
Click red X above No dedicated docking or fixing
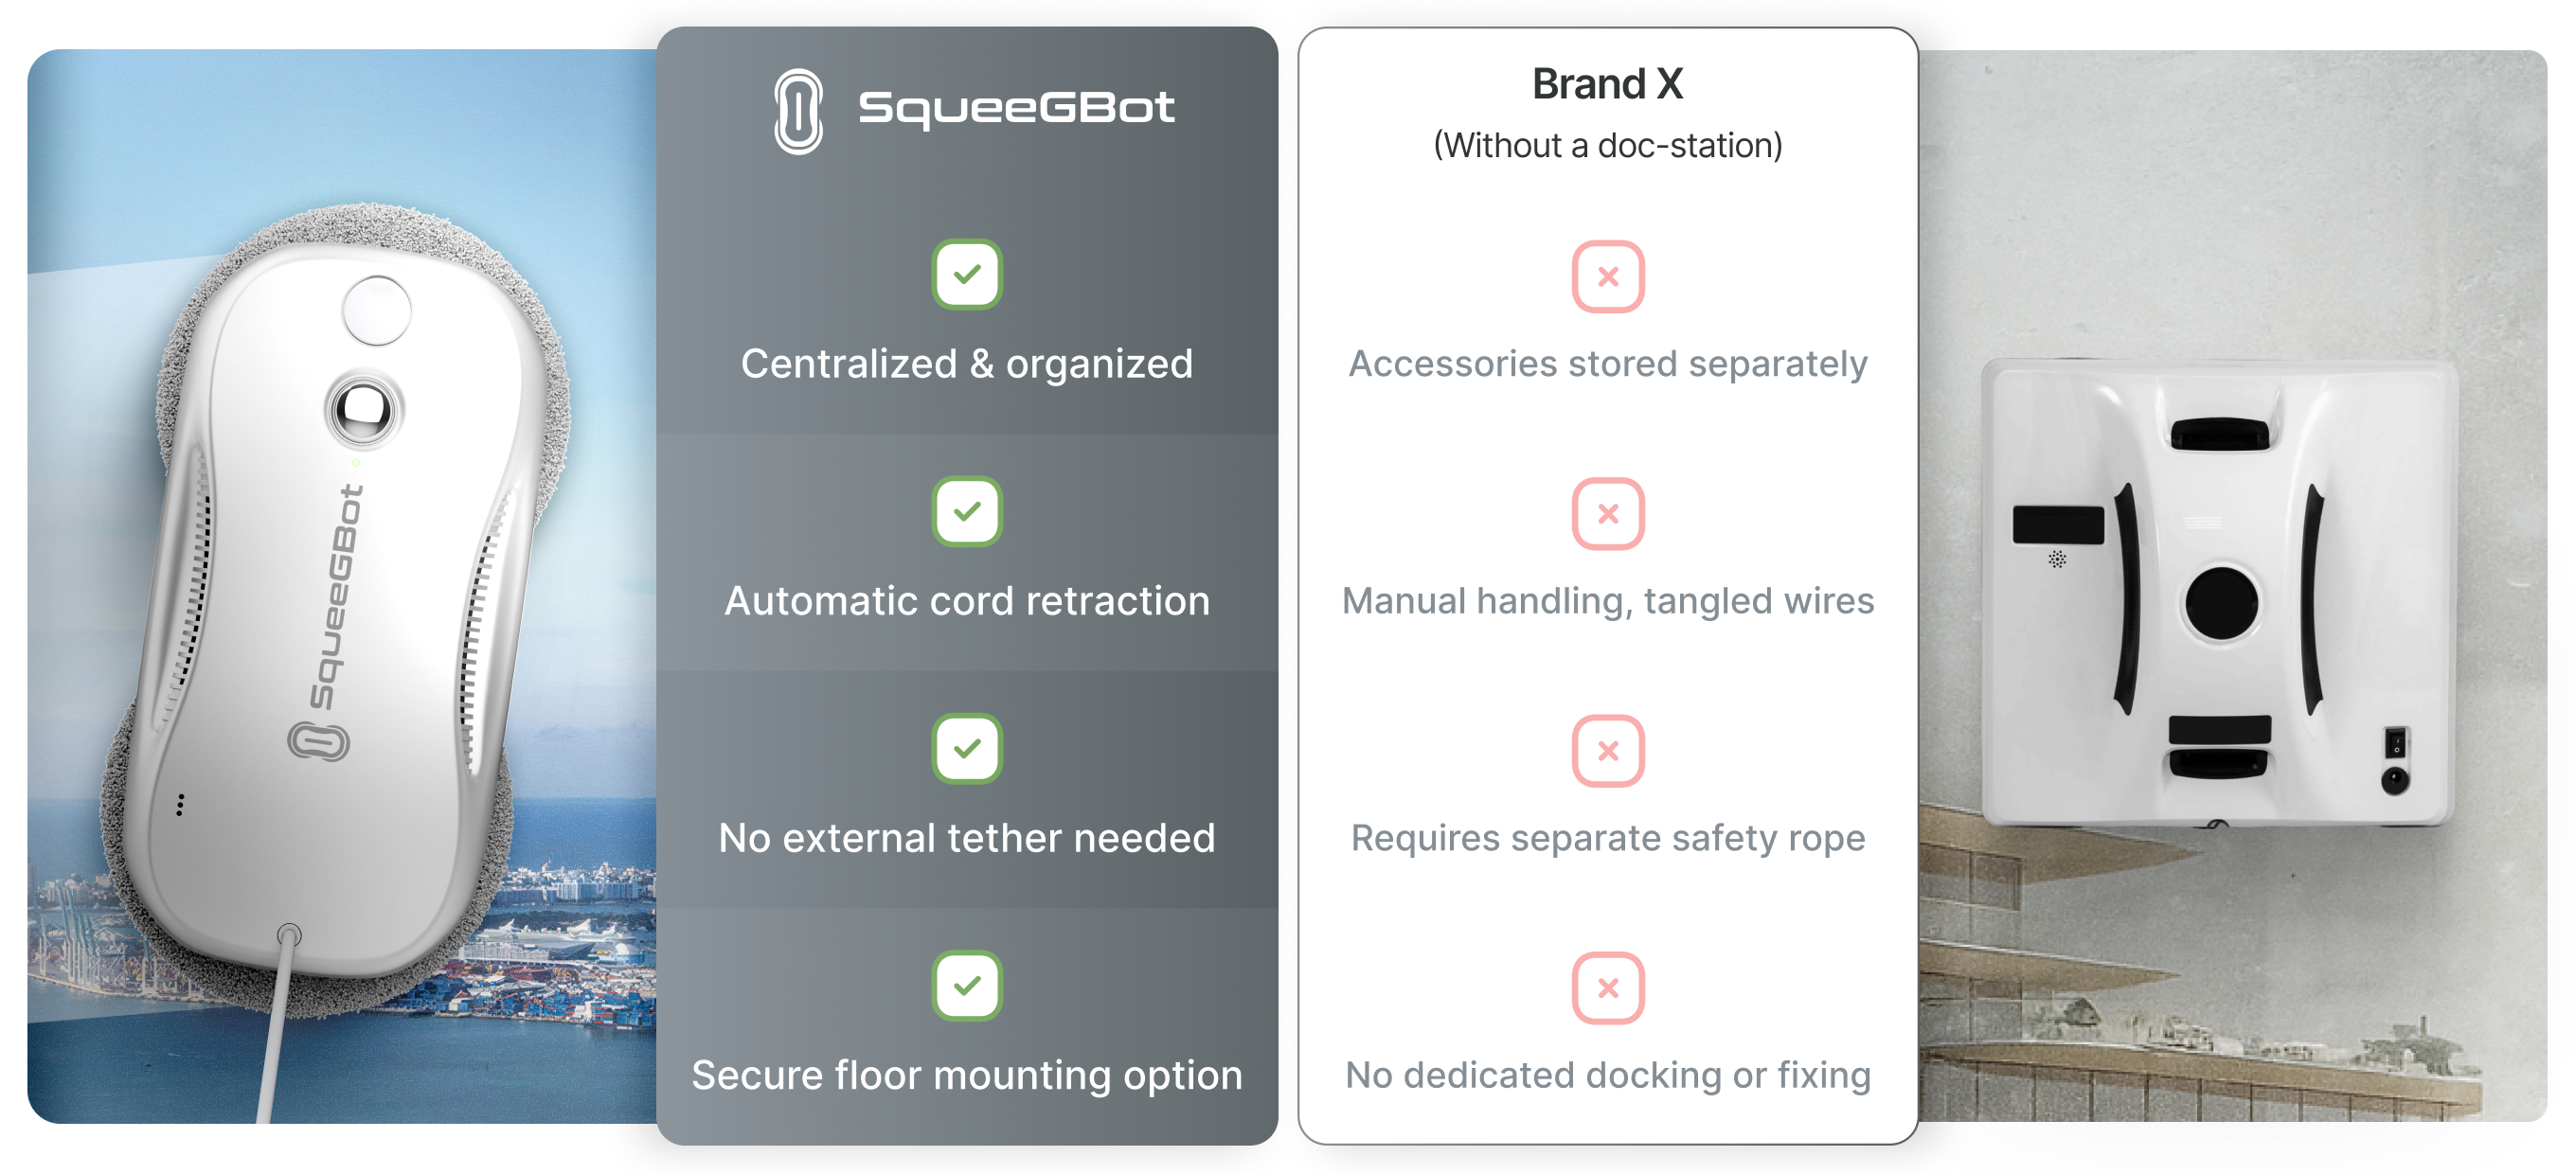[1608, 988]
